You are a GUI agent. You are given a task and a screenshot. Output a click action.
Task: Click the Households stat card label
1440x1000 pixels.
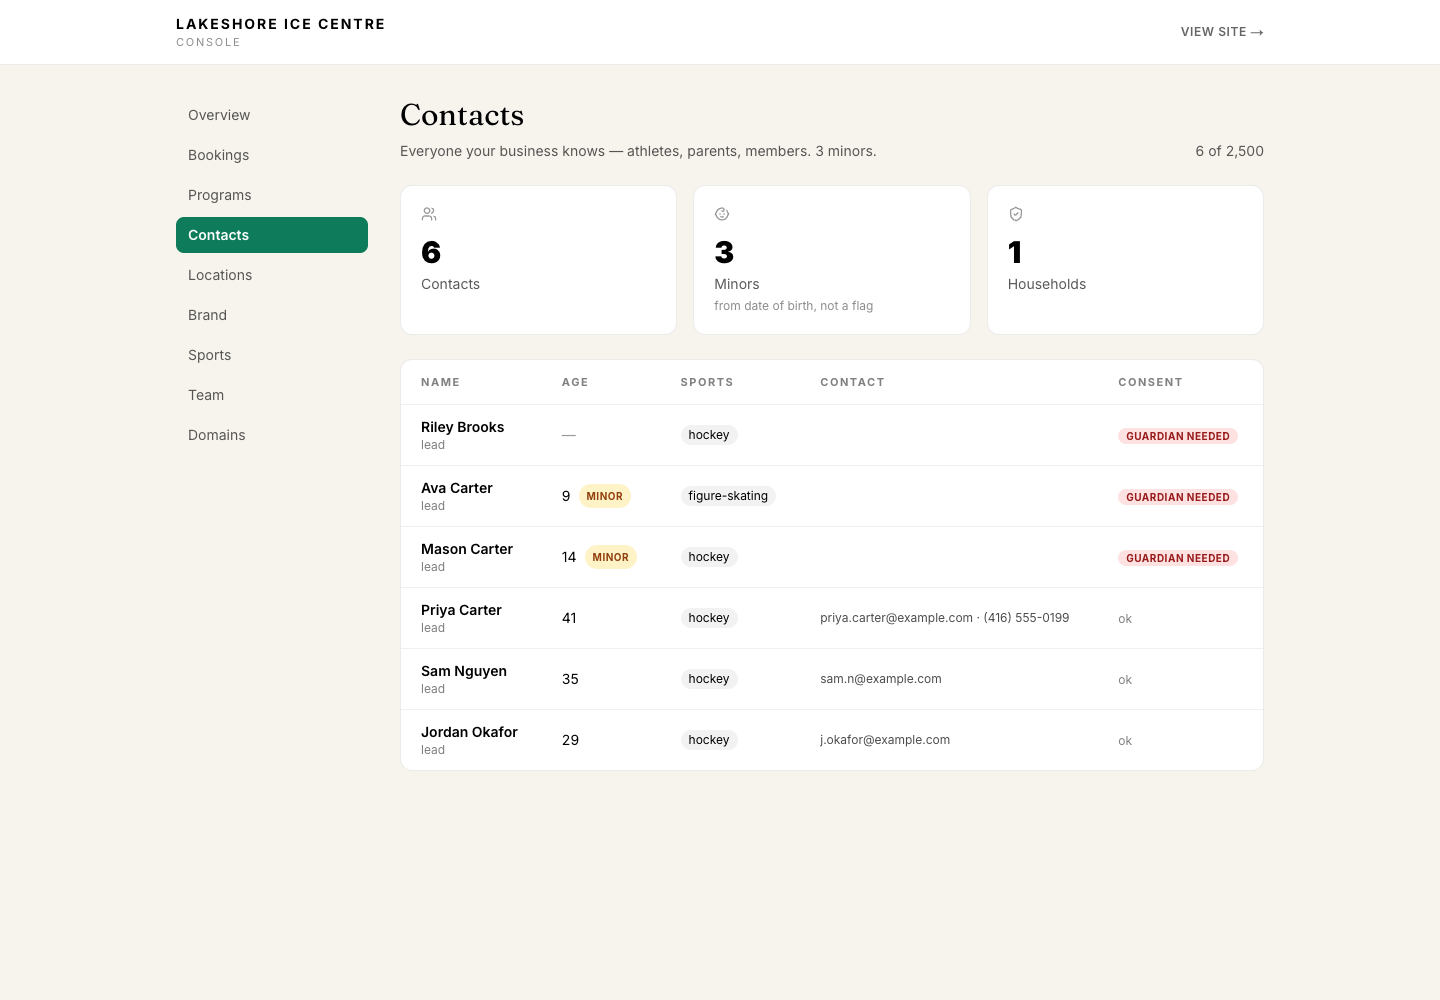point(1047,284)
